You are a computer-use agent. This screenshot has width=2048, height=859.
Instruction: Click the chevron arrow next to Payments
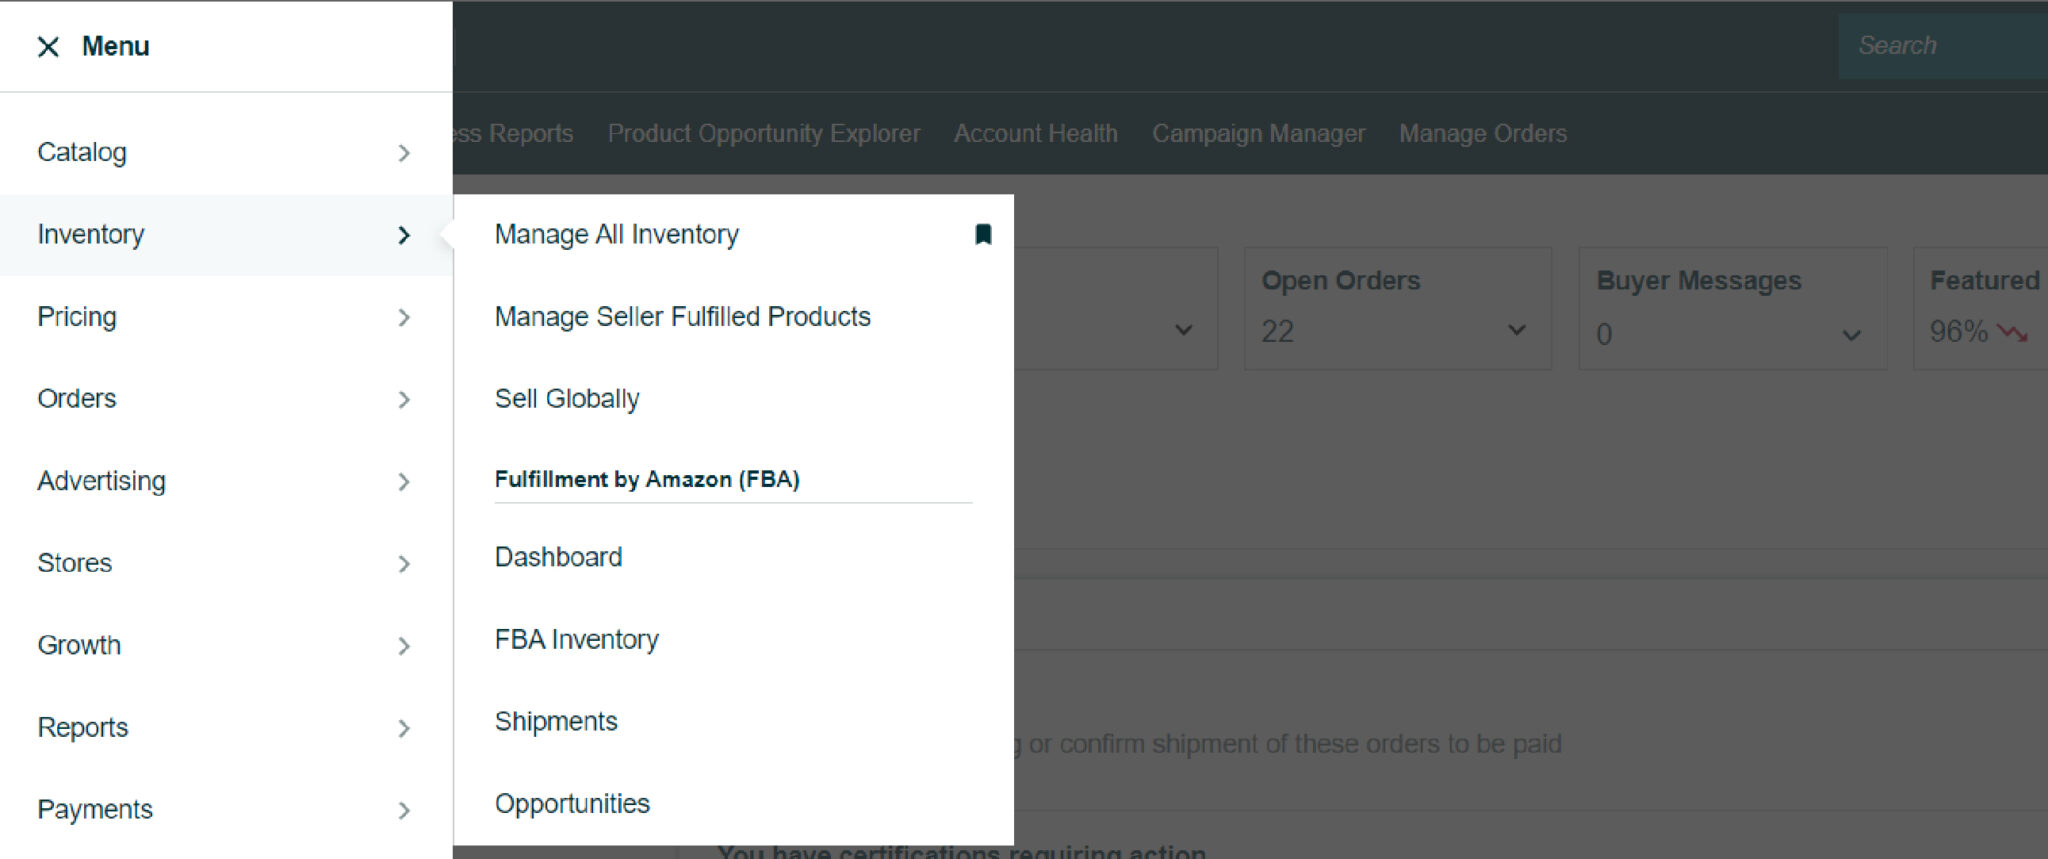click(404, 810)
